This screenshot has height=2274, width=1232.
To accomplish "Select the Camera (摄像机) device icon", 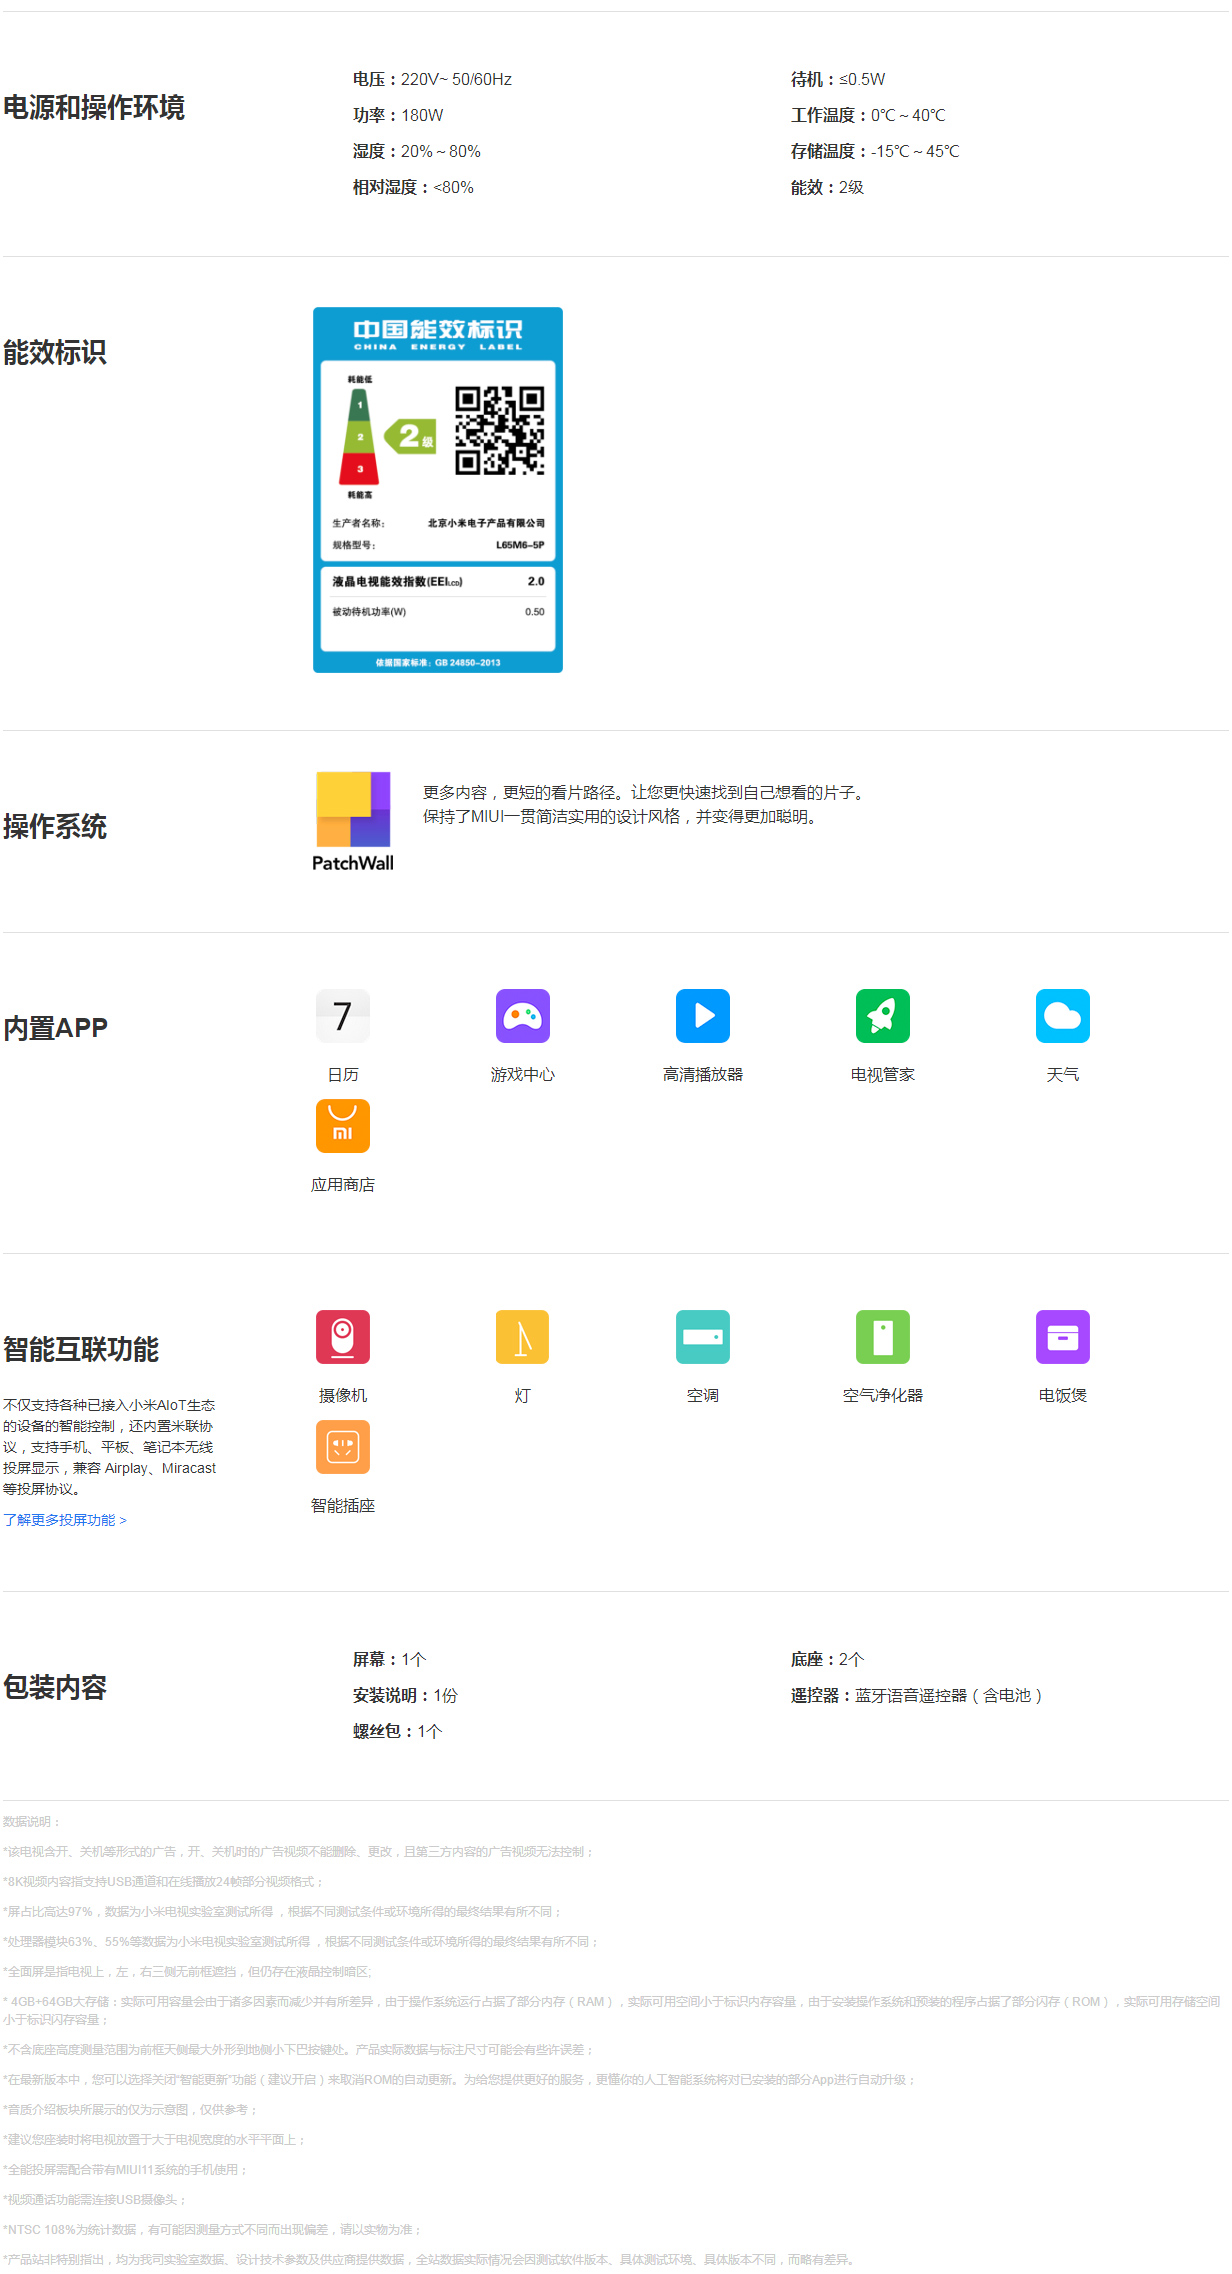I will click(x=342, y=1337).
